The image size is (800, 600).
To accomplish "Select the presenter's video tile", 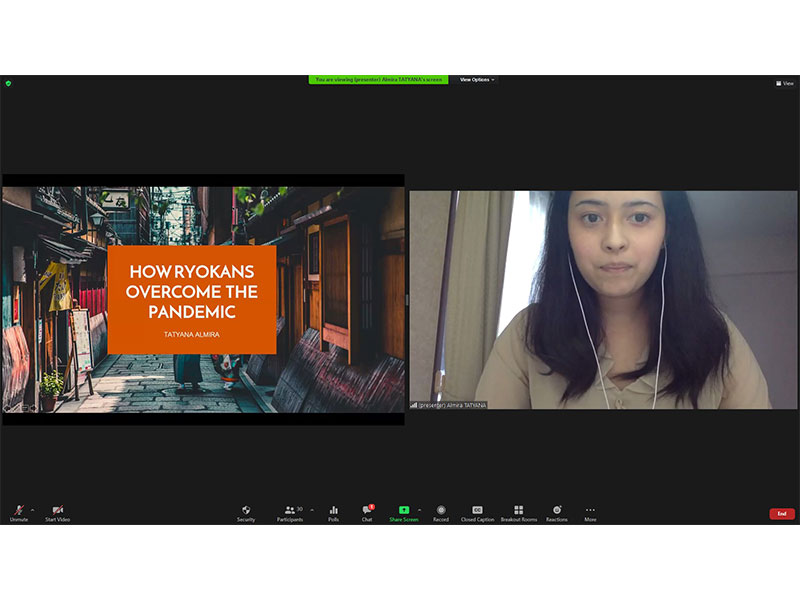I will point(603,300).
